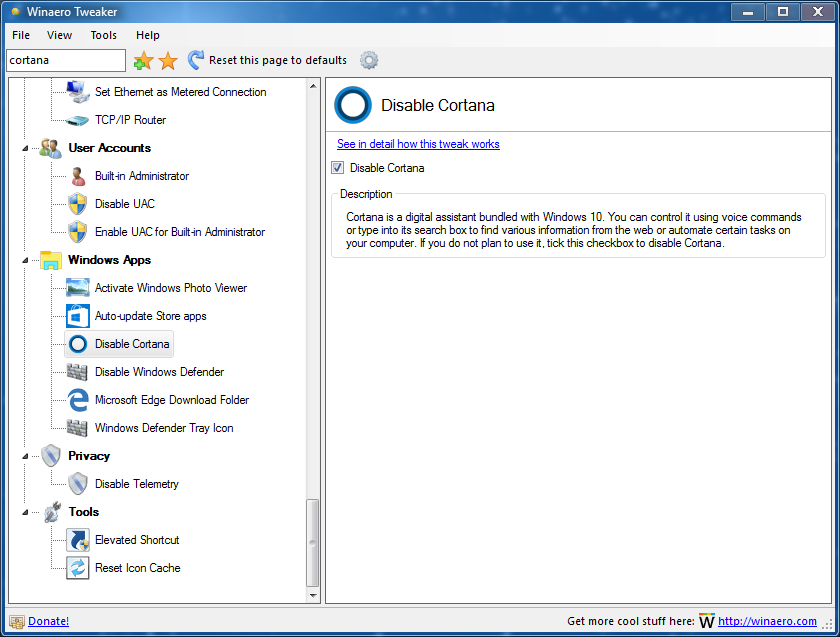Click the Donate! link
840x637 pixels.
48,621
